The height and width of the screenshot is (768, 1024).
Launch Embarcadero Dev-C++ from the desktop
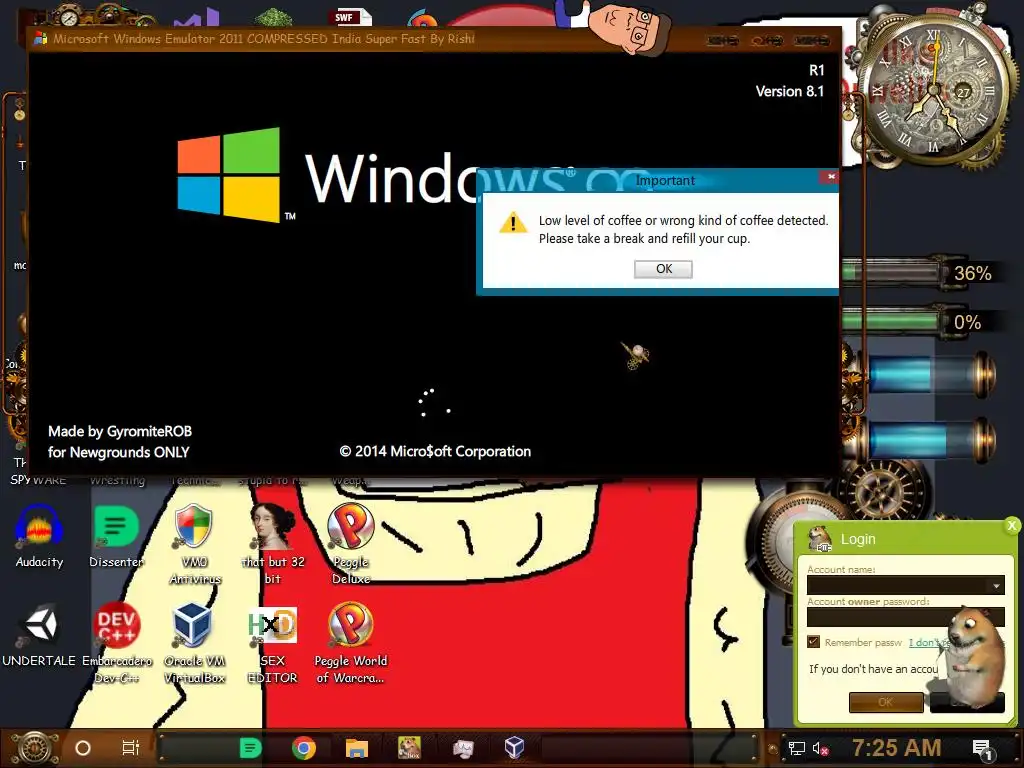tap(116, 643)
